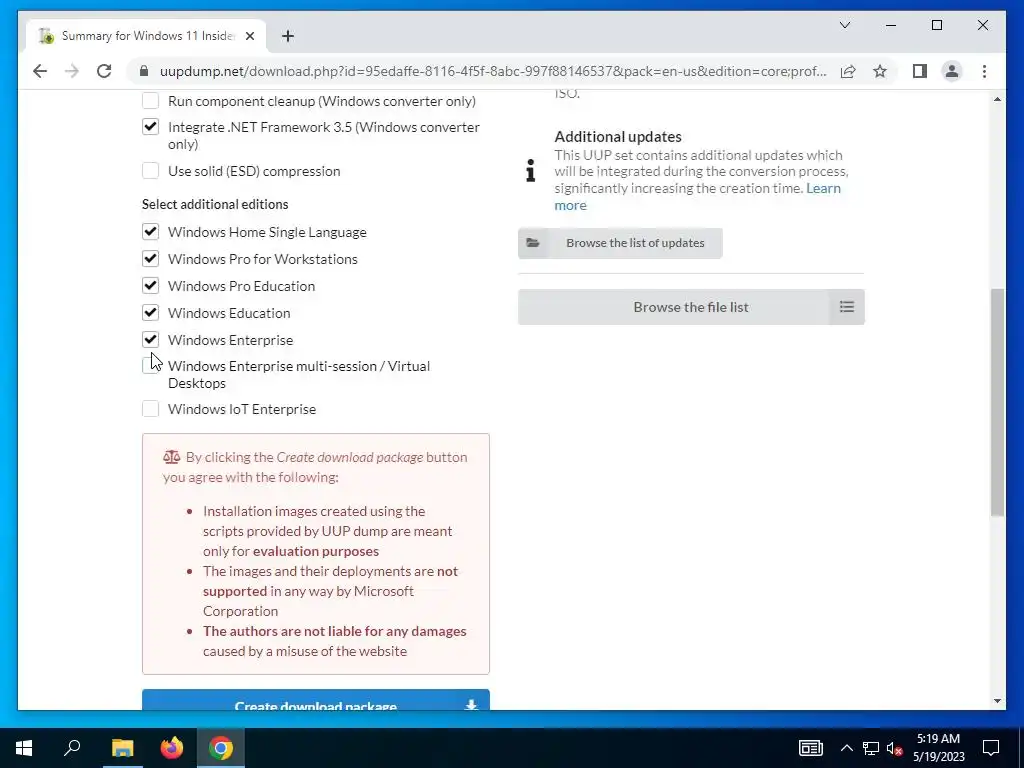Open File Explorer from taskbar
This screenshot has height=768, width=1024.
[x=122, y=748]
